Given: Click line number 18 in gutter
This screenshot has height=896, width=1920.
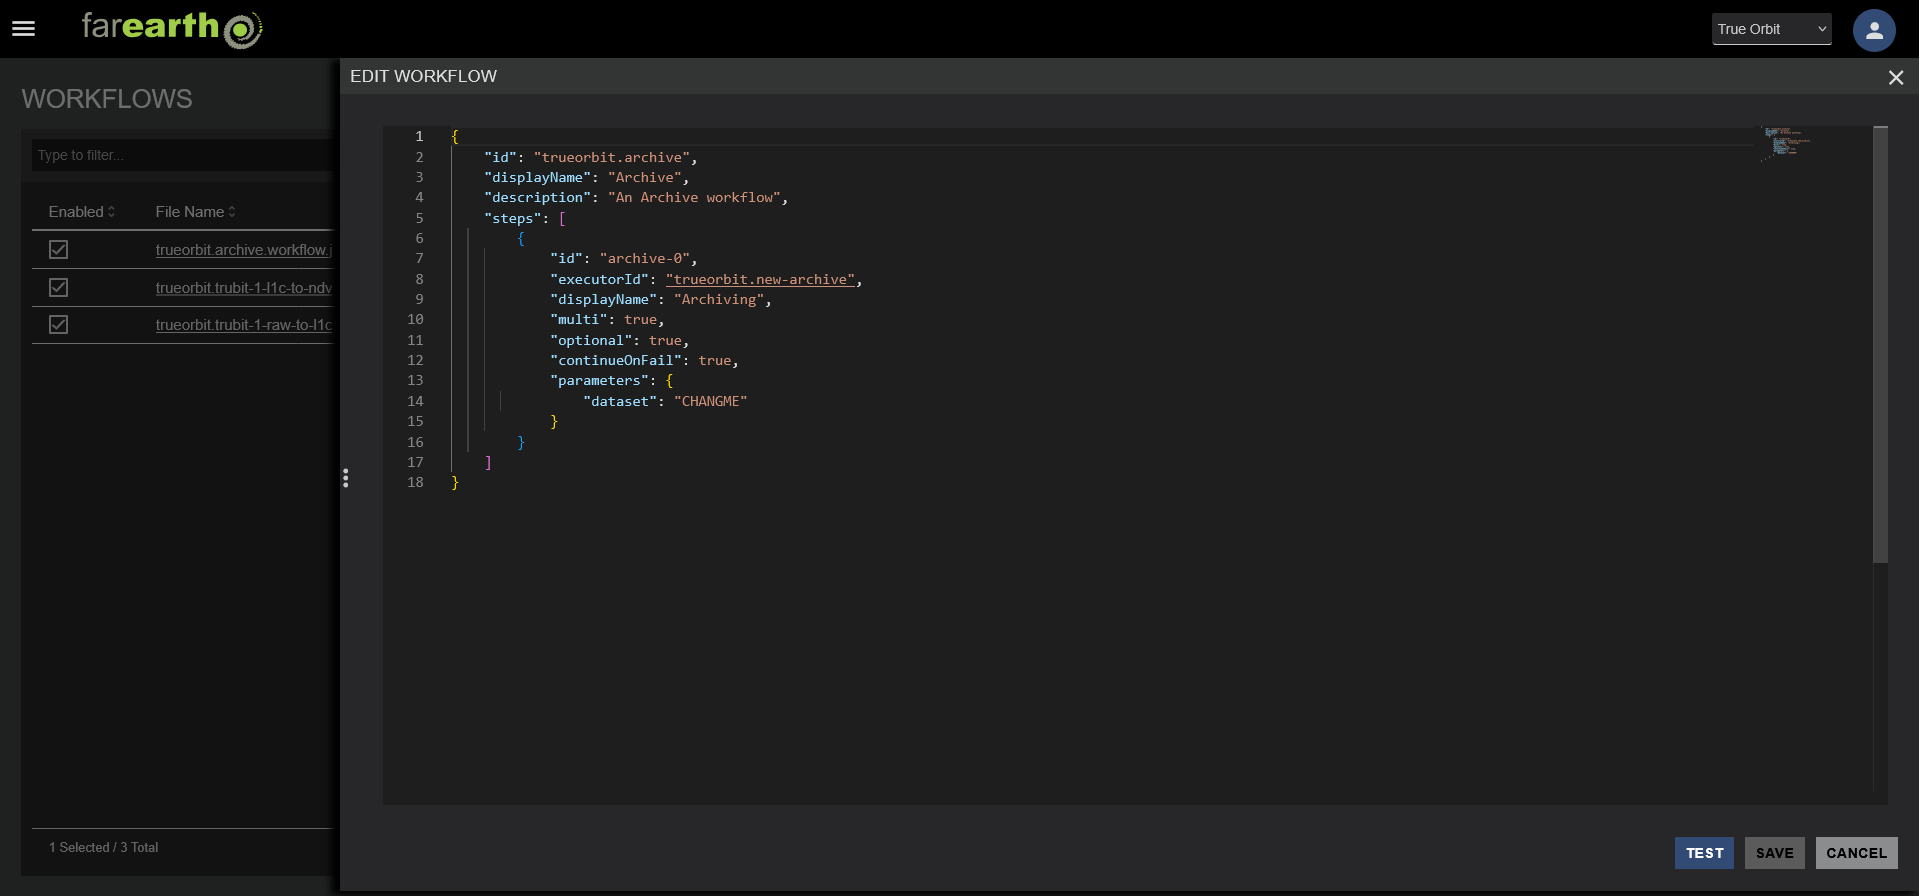Looking at the screenshot, I should [x=415, y=482].
